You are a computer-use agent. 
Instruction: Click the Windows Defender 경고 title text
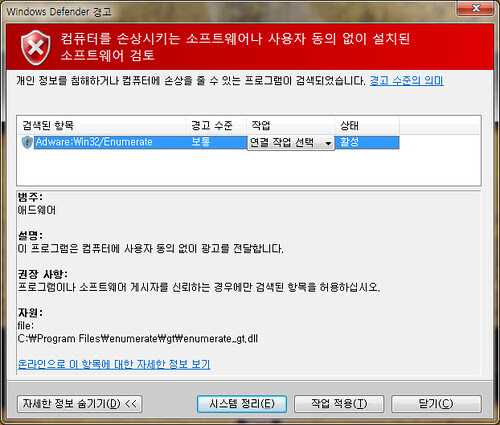tap(59, 12)
